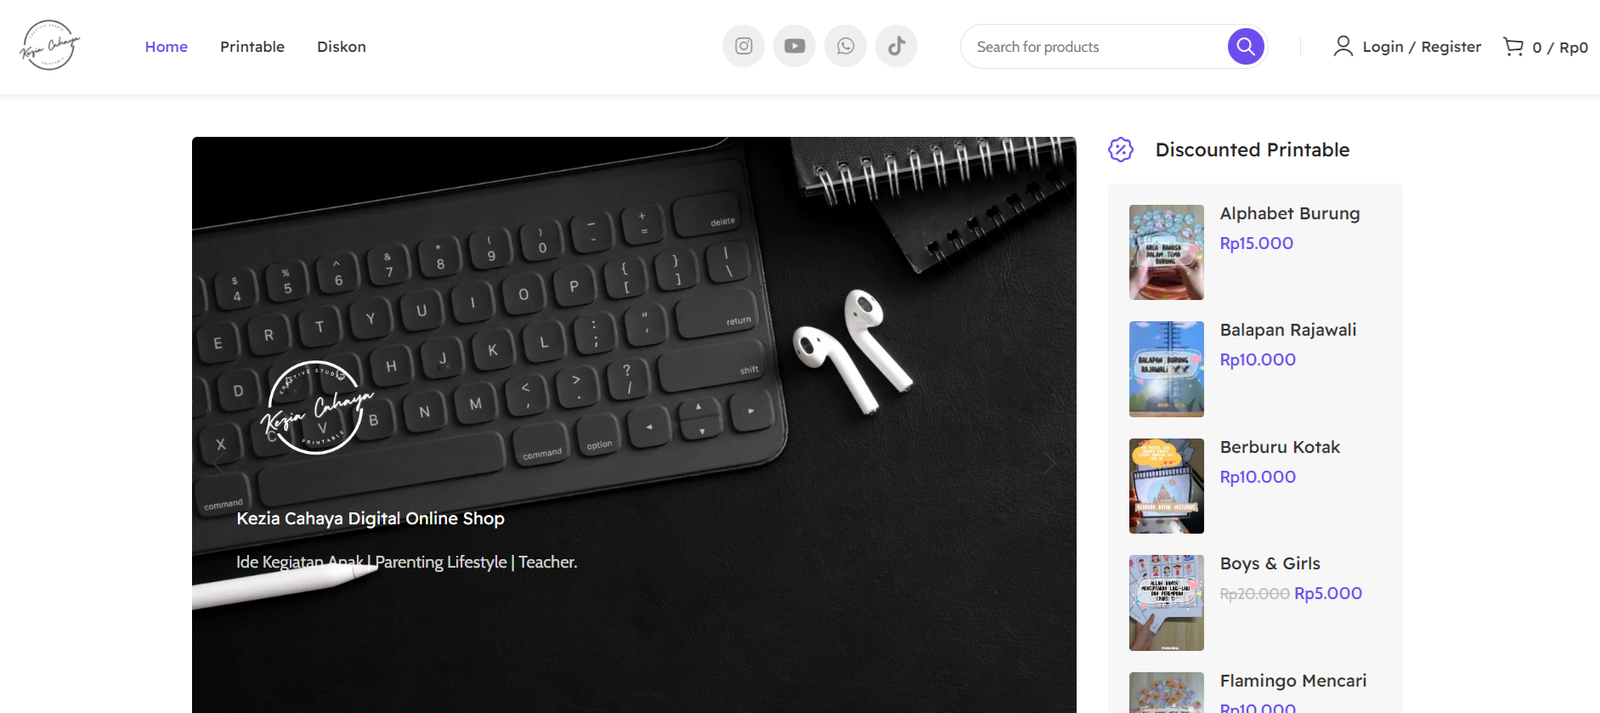Click the Discounted Printable badge icon

click(x=1121, y=150)
